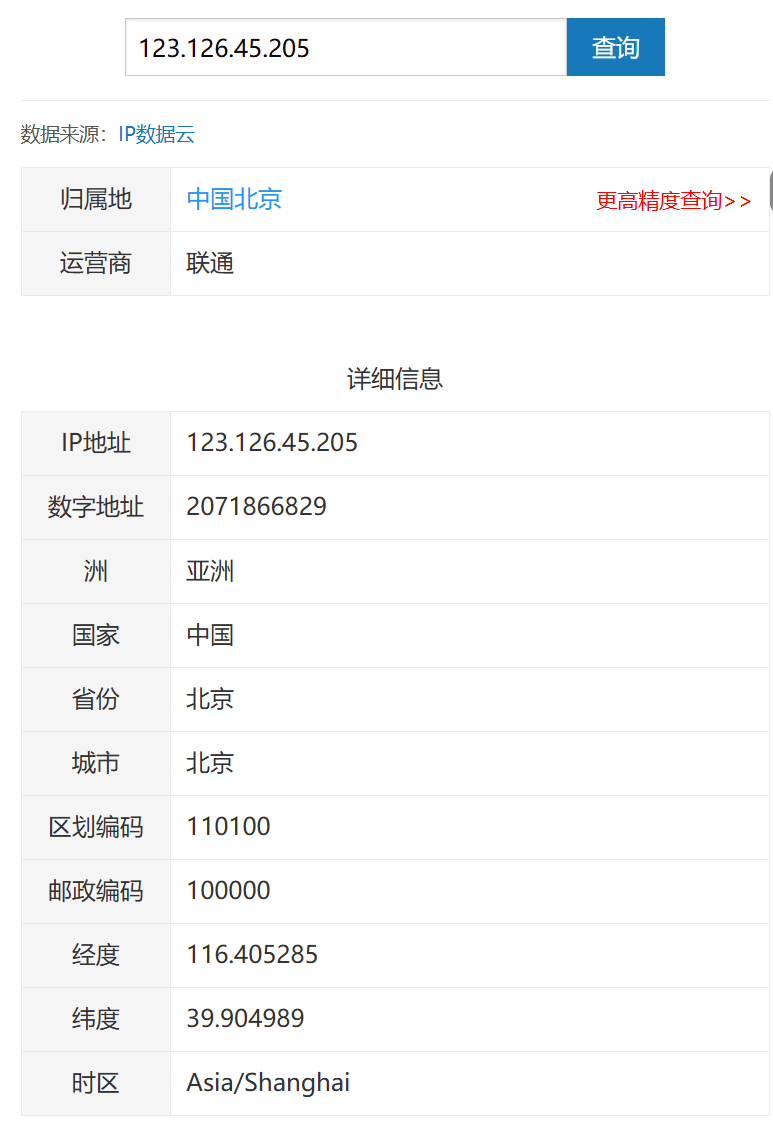
Task: Click the blue 查询 query button
Action: pos(616,47)
